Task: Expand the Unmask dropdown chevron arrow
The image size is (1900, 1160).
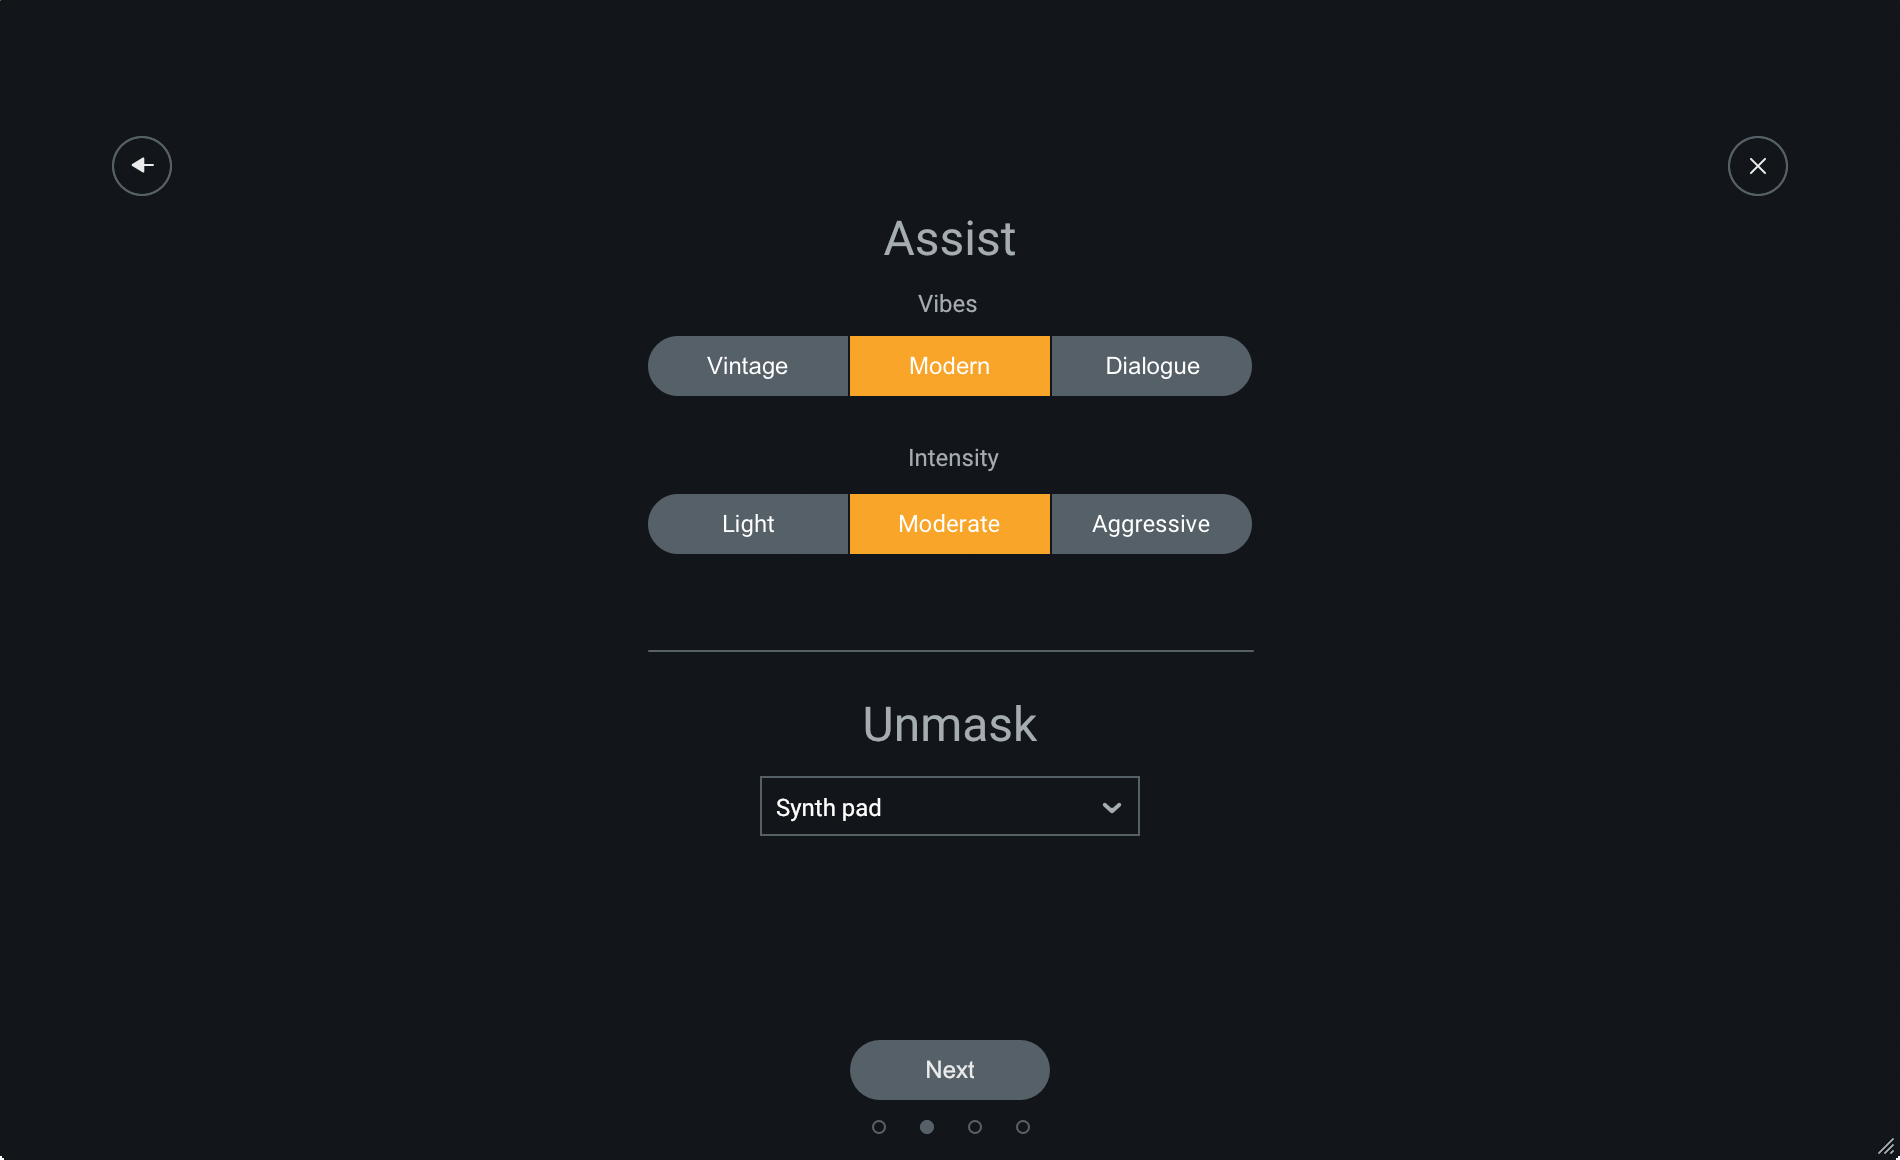Action: 1111,807
